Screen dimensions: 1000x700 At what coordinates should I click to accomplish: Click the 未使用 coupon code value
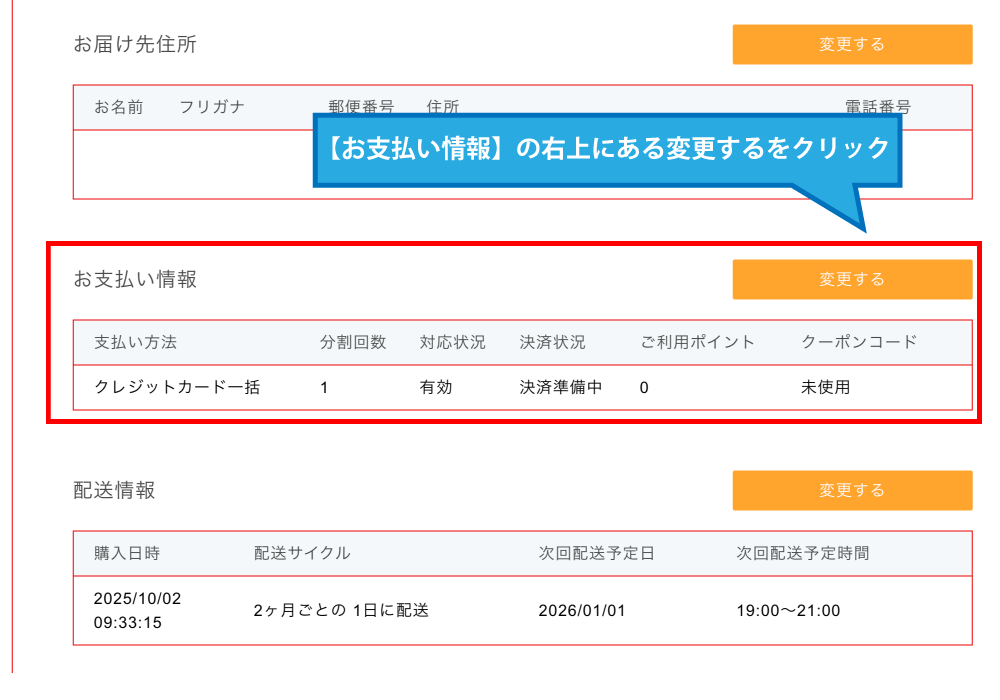pos(826,387)
